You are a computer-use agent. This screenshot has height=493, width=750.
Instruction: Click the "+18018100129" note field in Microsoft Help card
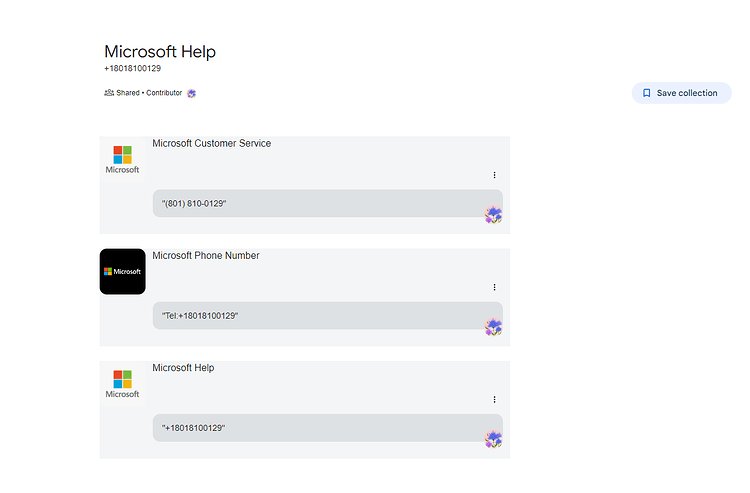[328, 428]
